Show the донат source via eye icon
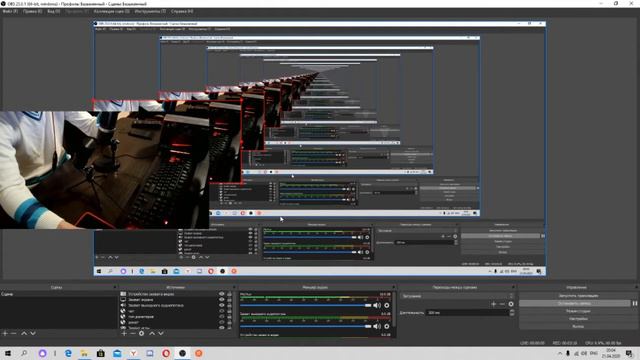This screenshot has height=360, width=640. 222,322
